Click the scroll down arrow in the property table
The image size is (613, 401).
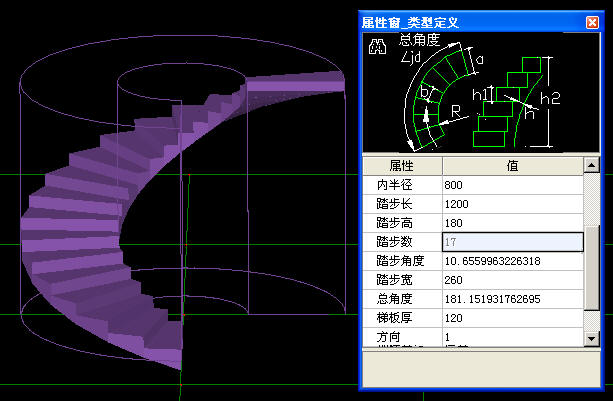tap(591, 338)
